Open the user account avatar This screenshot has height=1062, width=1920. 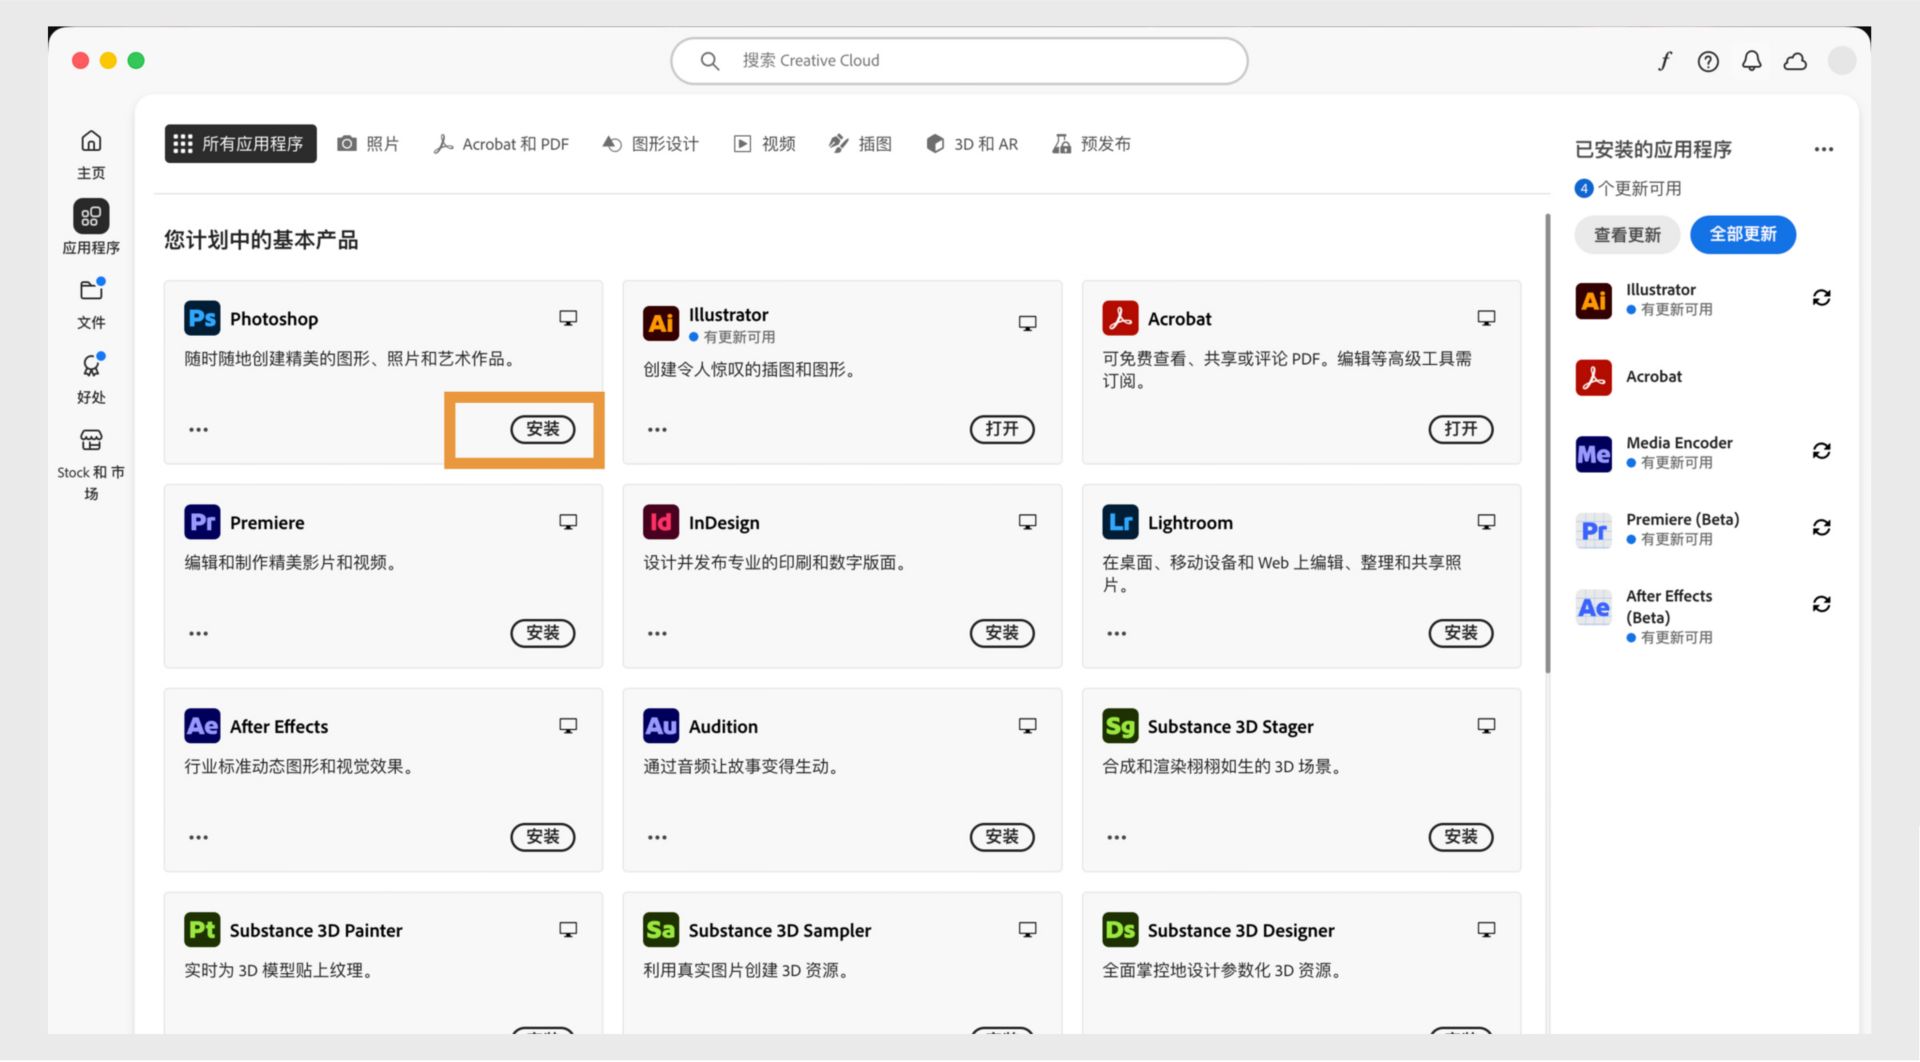(x=1842, y=61)
